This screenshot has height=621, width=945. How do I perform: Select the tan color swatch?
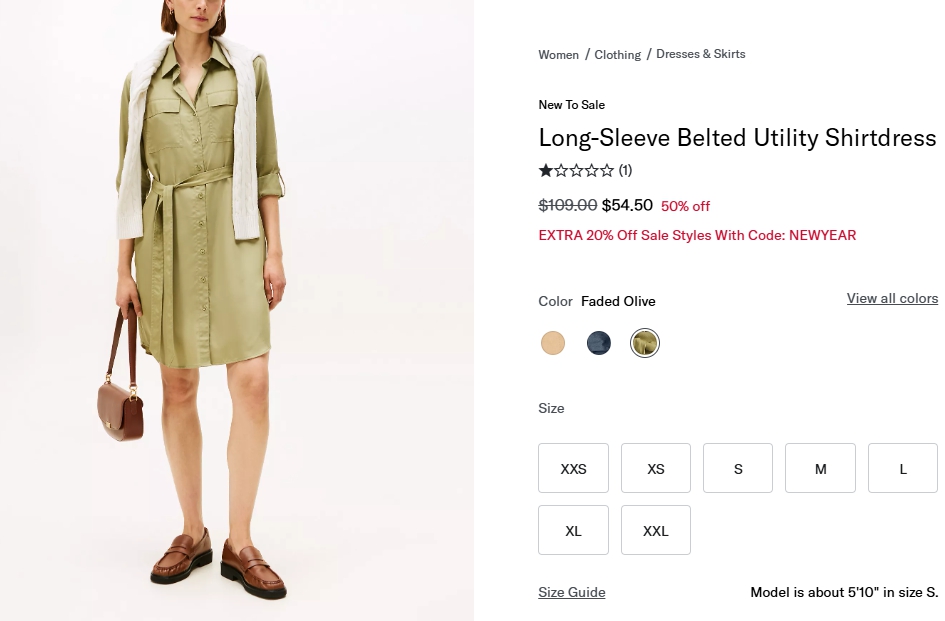pyautogui.click(x=553, y=344)
